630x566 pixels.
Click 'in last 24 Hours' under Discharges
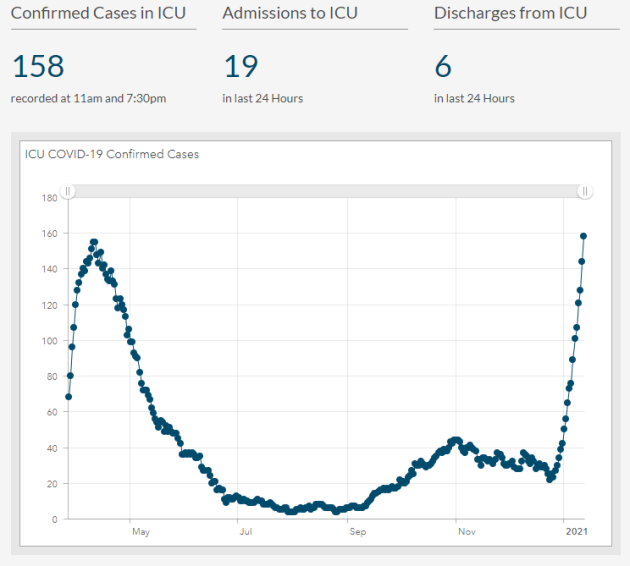point(474,98)
